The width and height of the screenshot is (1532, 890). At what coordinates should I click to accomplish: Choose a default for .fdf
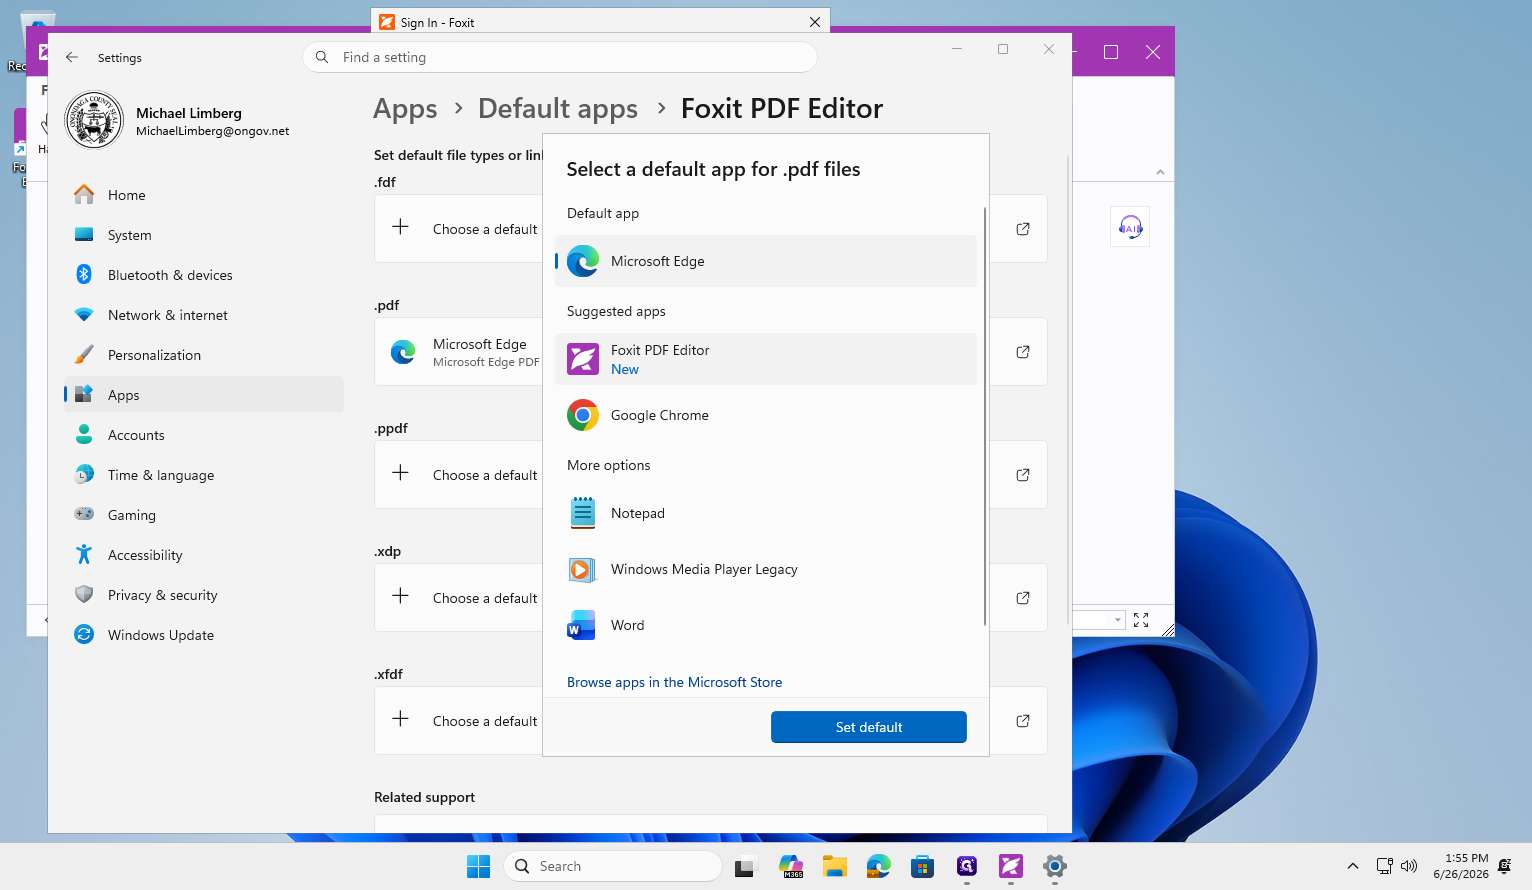pyautogui.click(x=459, y=229)
